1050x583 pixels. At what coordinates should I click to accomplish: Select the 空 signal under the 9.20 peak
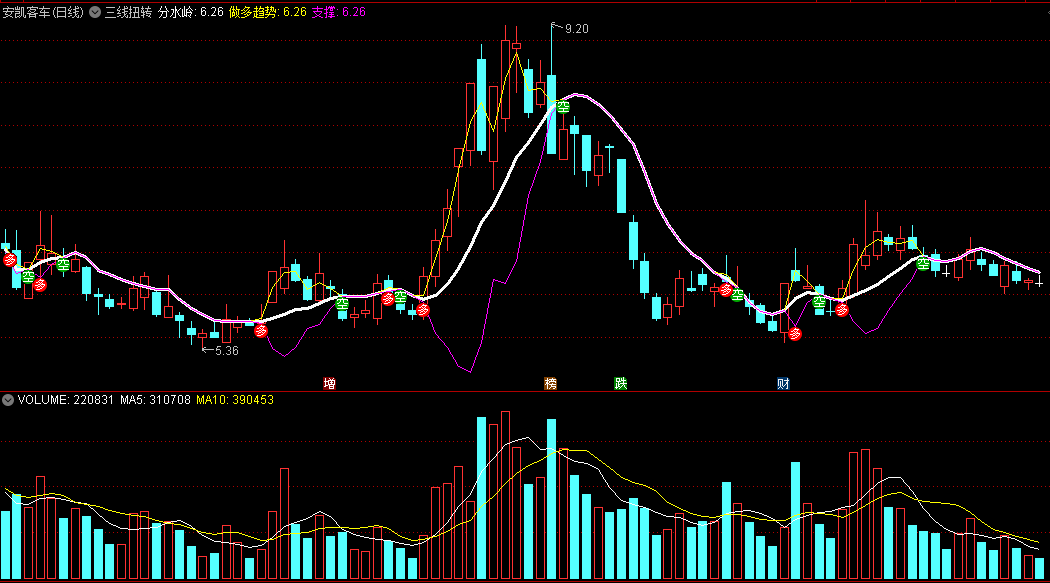563,107
